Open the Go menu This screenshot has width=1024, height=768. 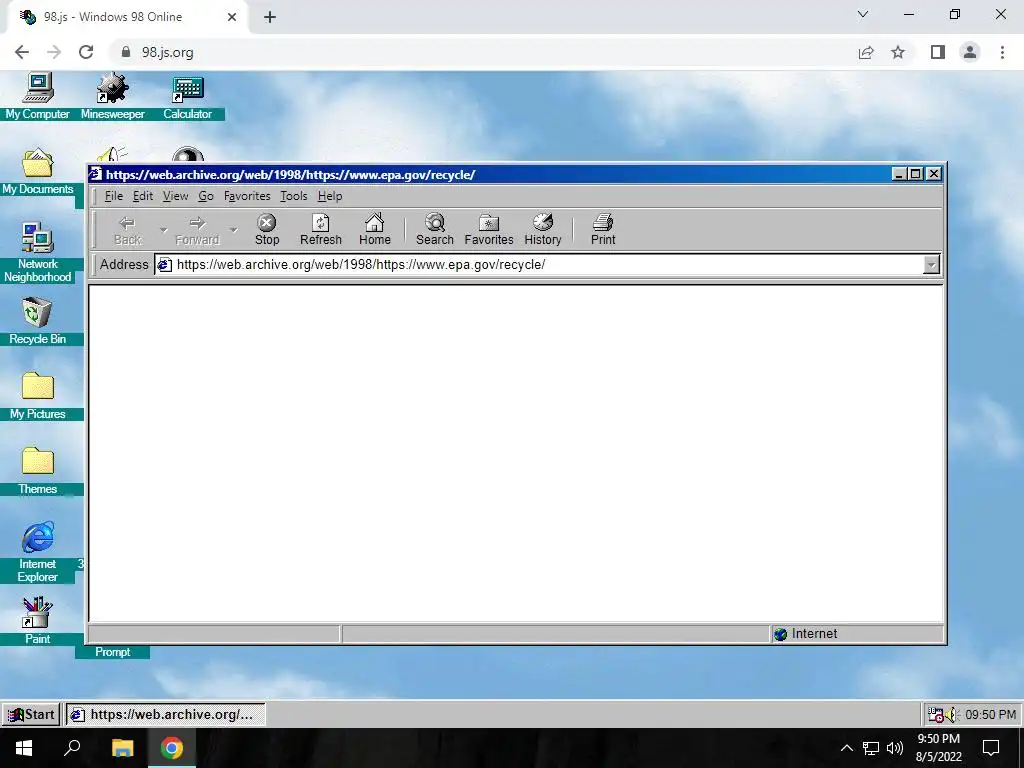pyautogui.click(x=206, y=196)
